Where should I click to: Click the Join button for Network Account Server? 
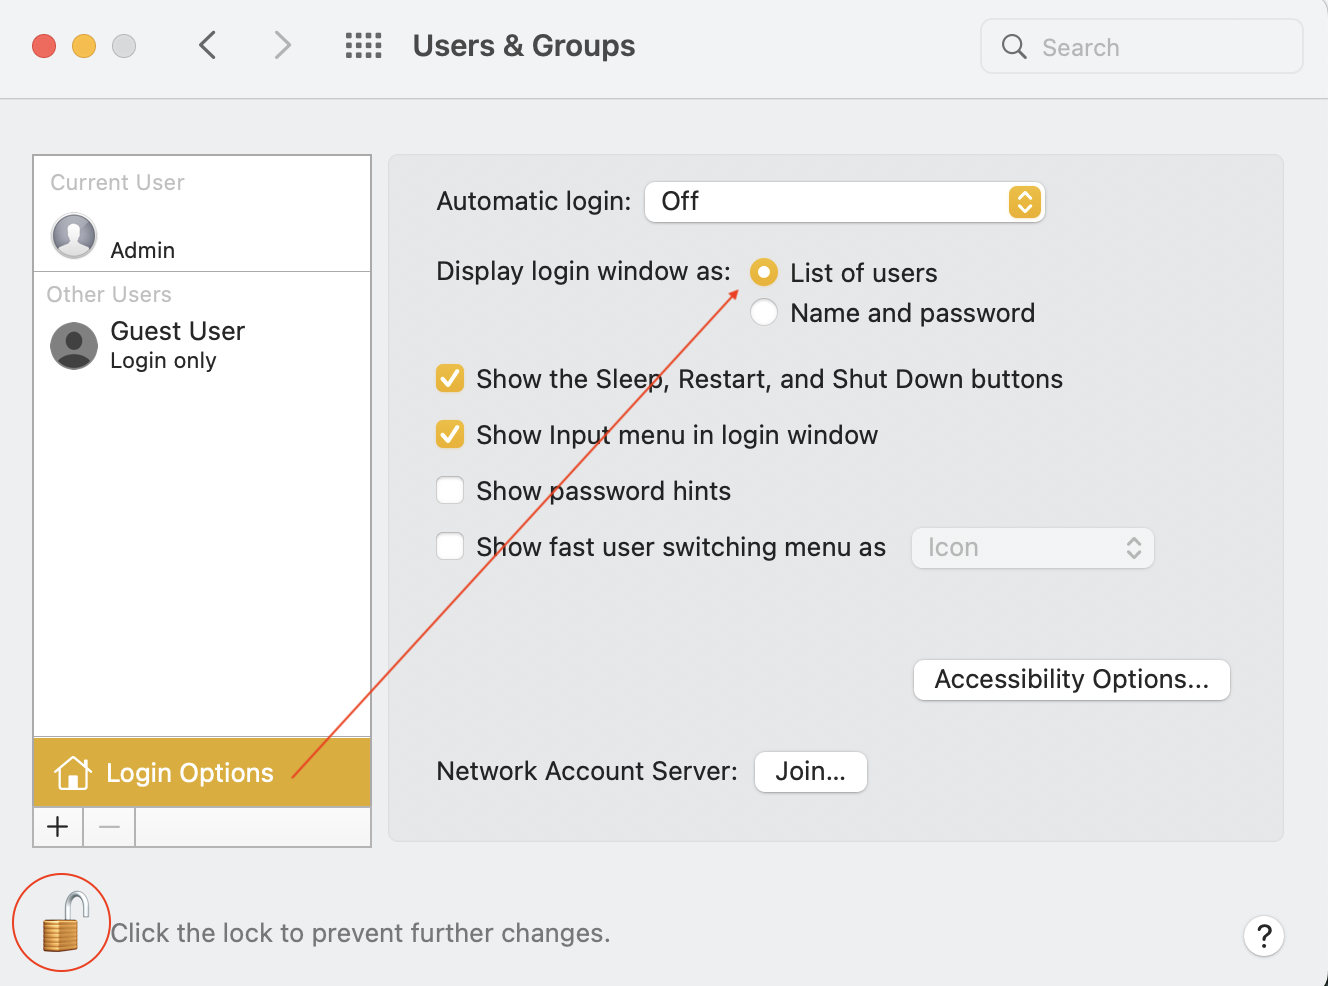pyautogui.click(x=811, y=772)
